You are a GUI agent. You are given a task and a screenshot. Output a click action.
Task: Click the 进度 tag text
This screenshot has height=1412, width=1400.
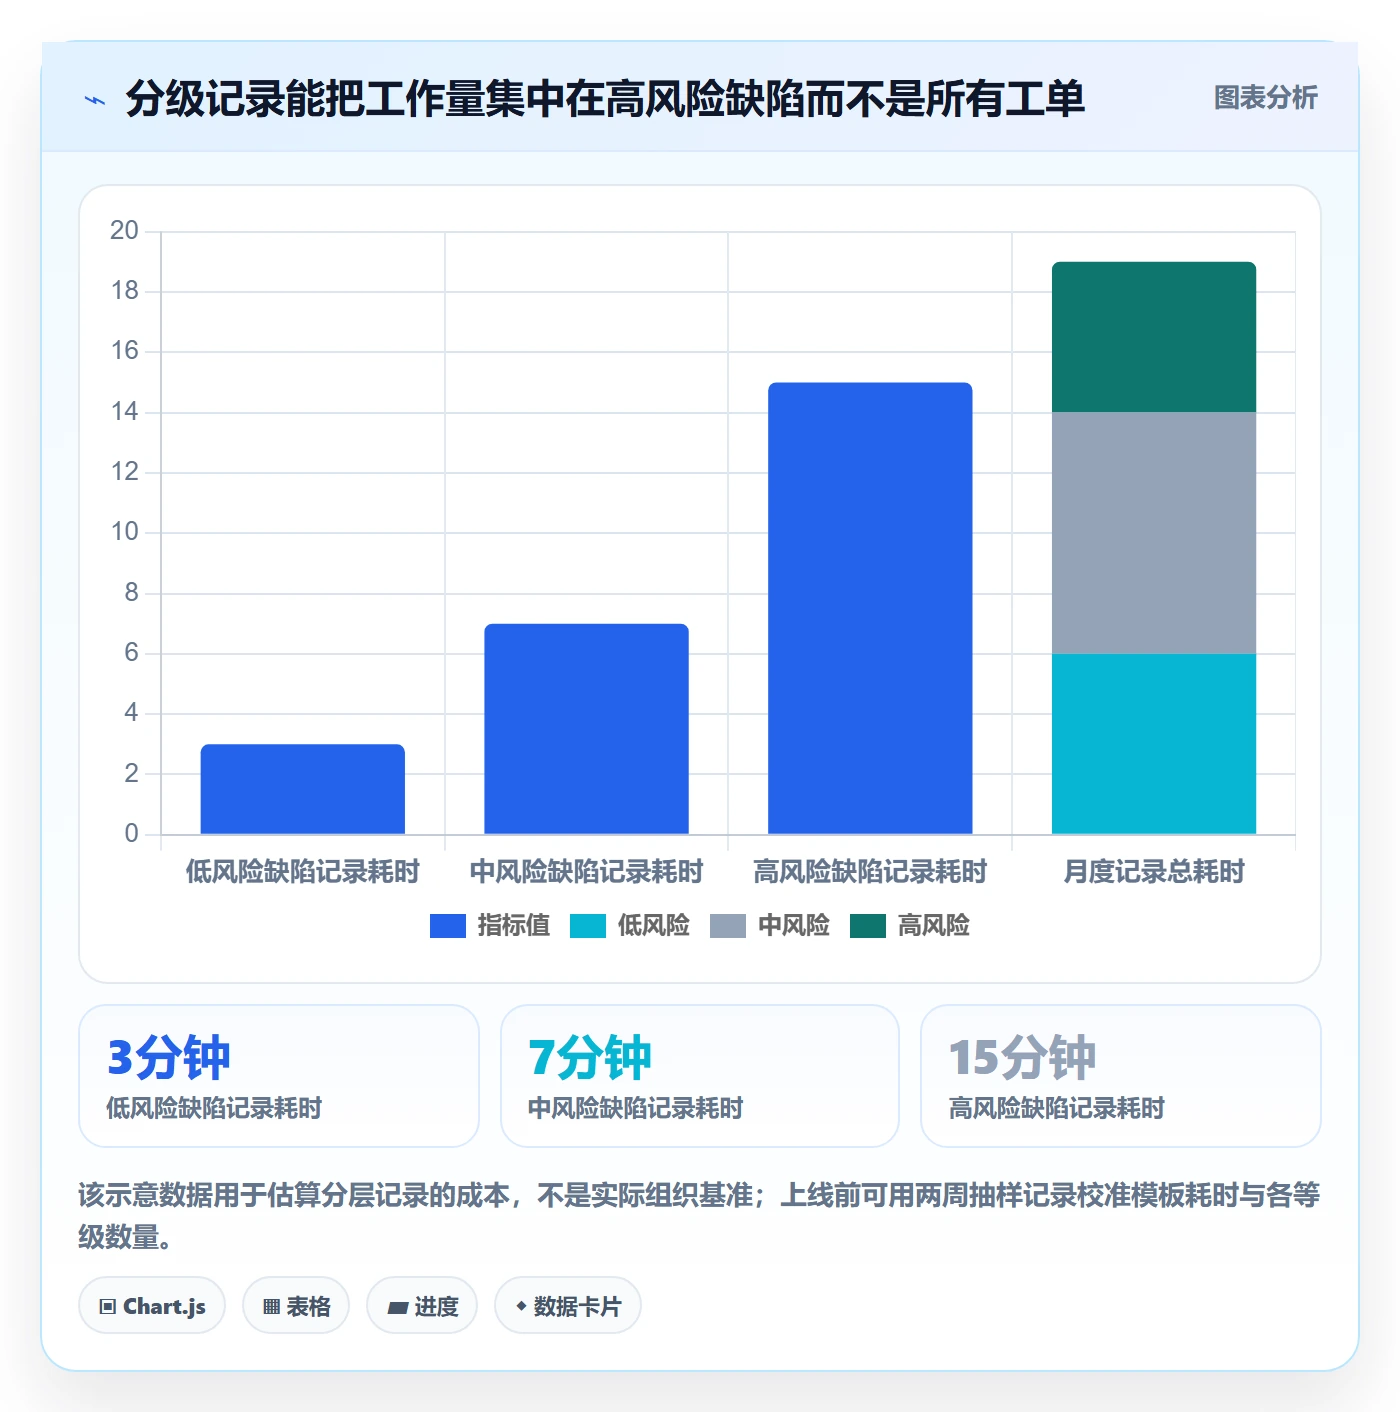pos(436,1306)
